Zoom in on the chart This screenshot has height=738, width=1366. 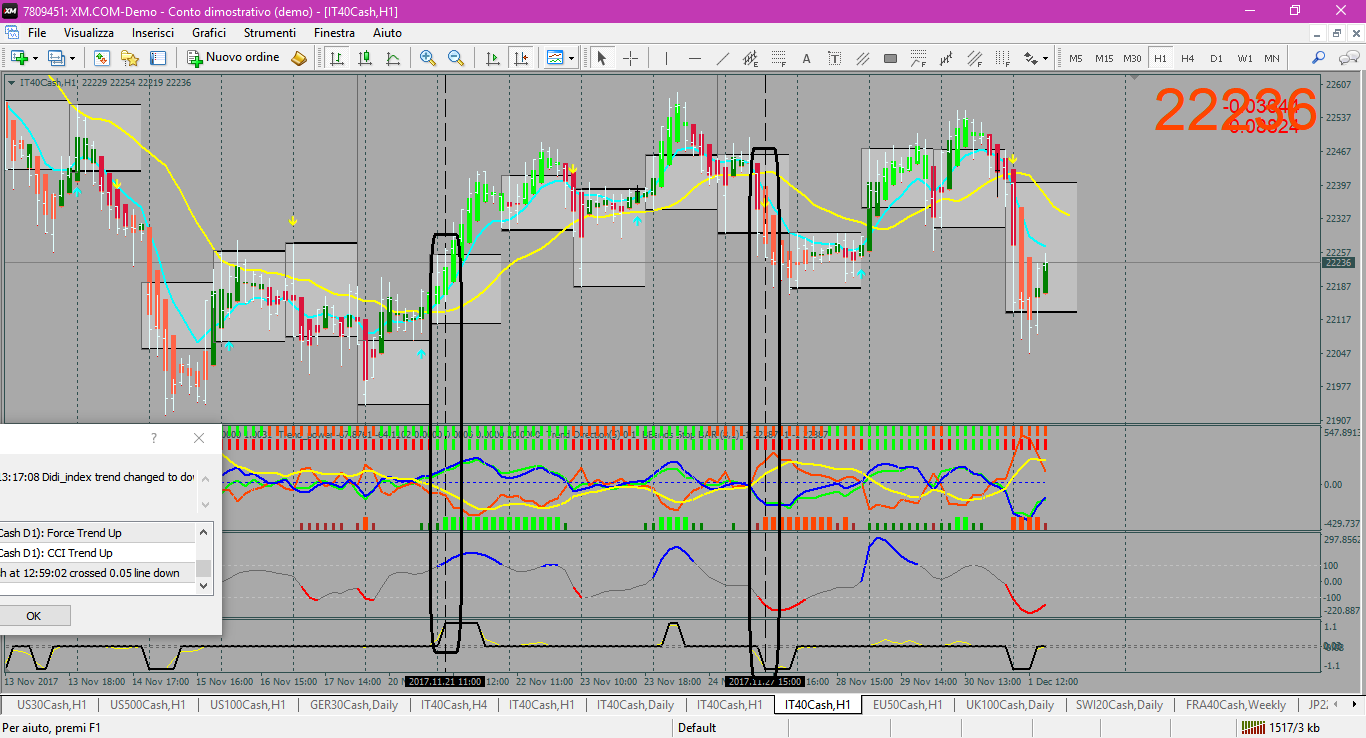click(428, 58)
